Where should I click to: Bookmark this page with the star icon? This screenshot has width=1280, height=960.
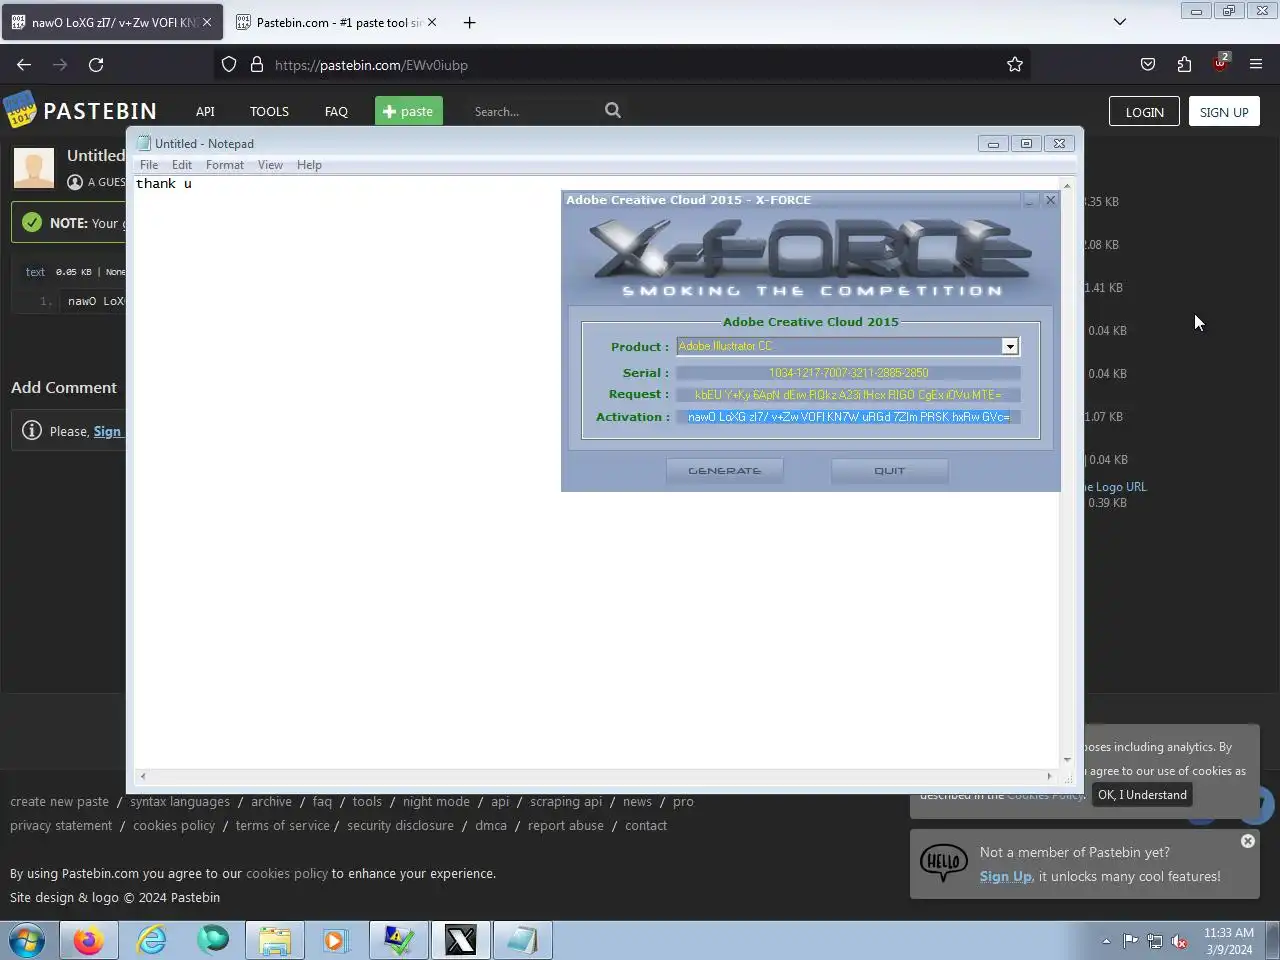1015,65
